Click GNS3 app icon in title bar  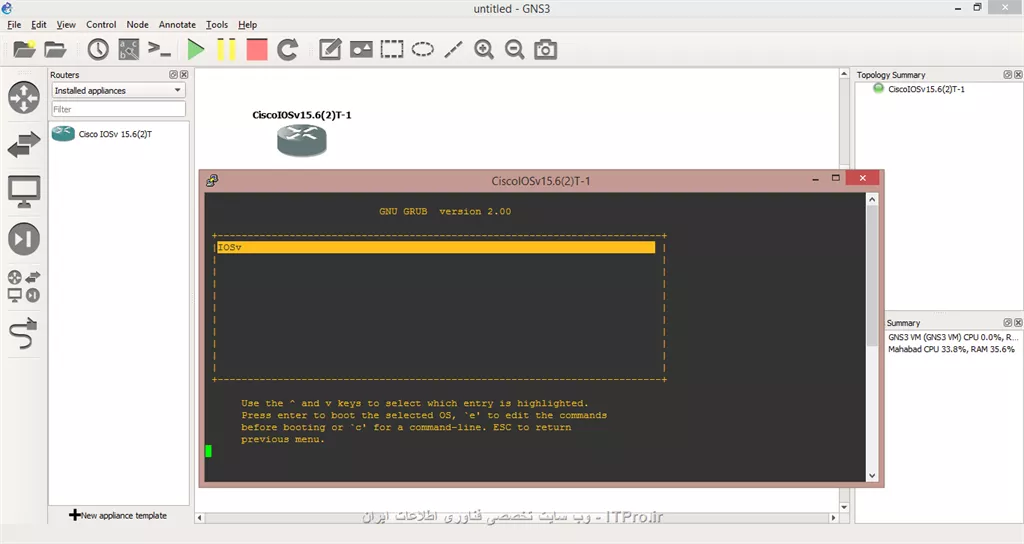pyautogui.click(x=7, y=8)
